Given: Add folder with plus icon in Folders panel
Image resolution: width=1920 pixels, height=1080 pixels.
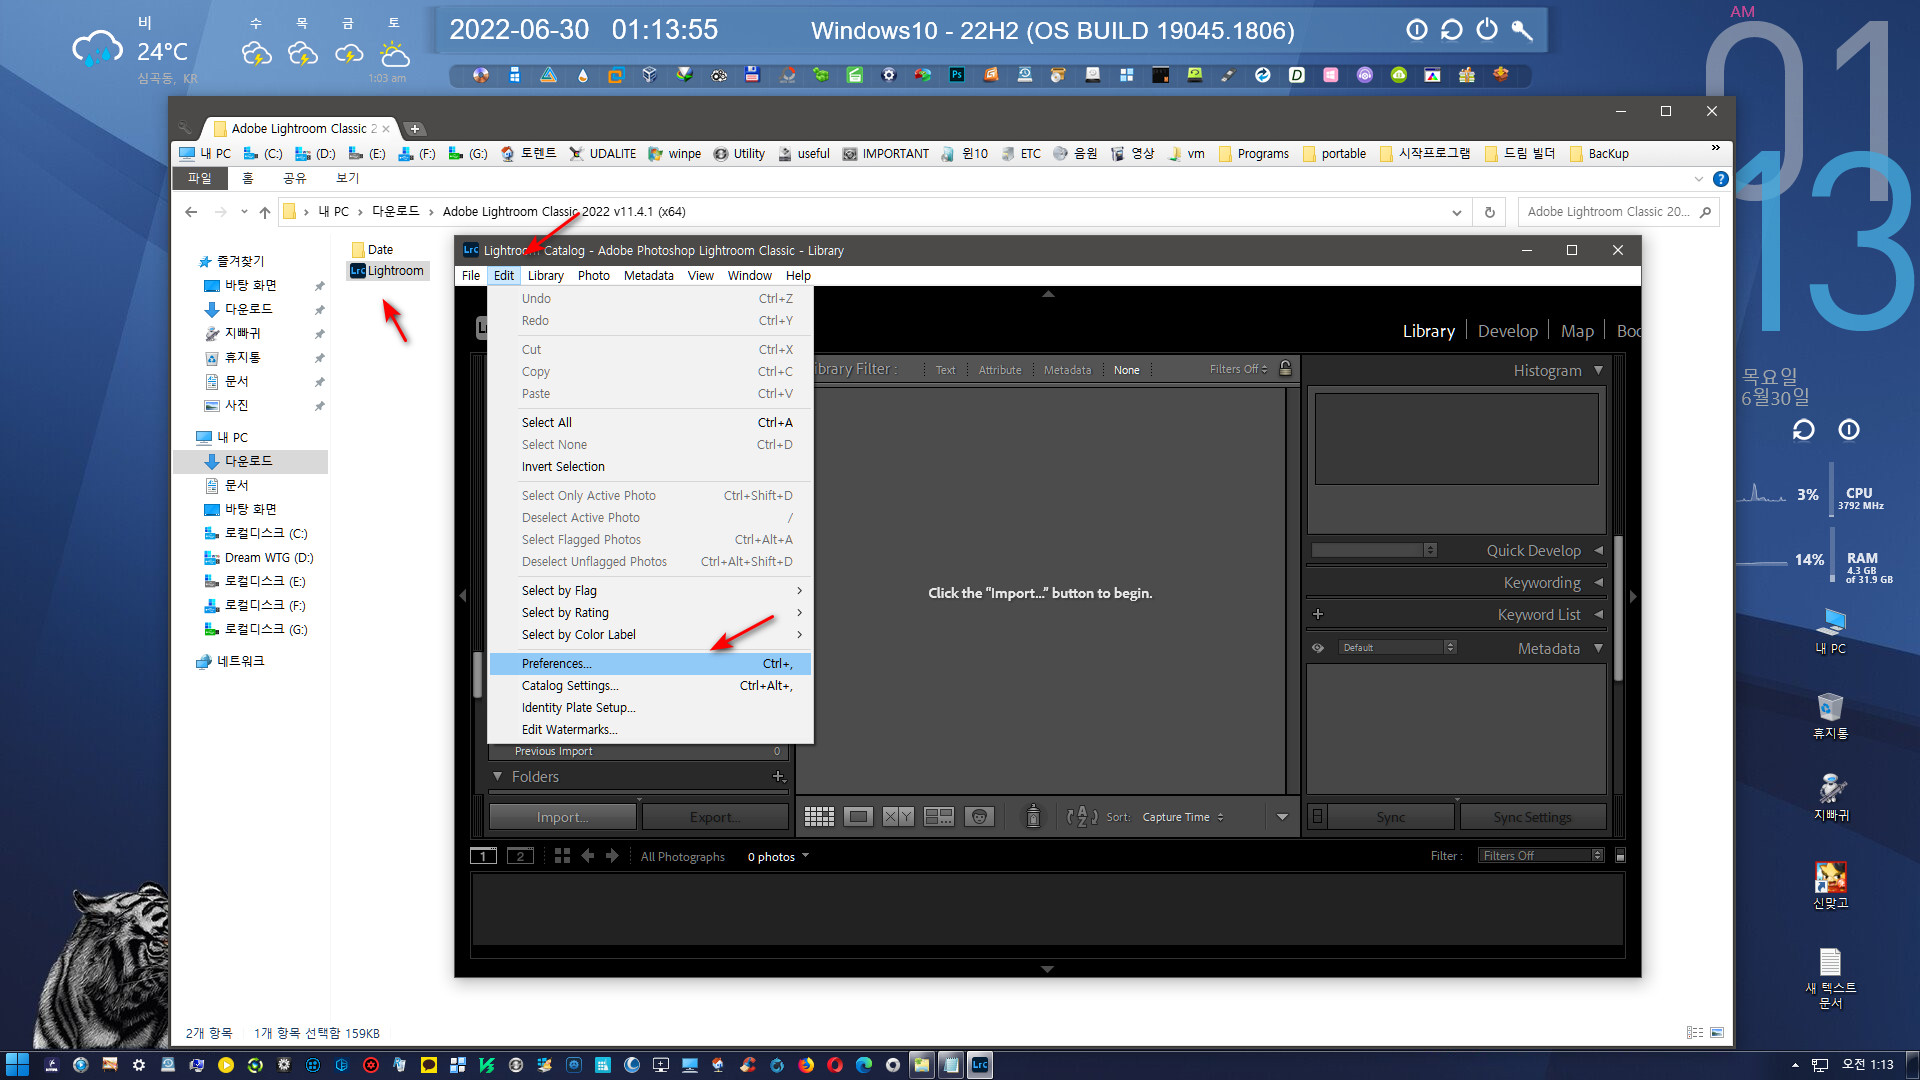Looking at the screenshot, I should click(779, 777).
